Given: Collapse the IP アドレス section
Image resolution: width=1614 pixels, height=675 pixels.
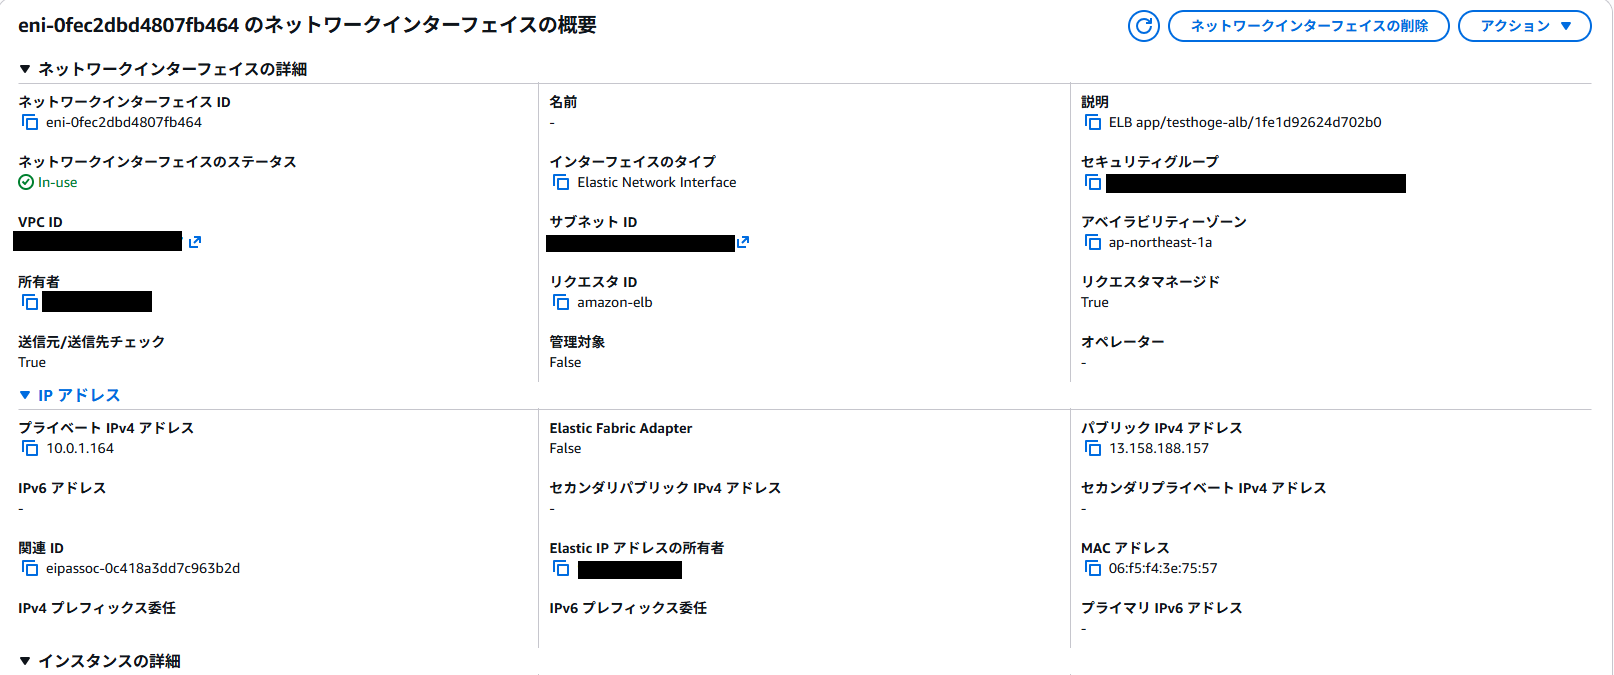Looking at the screenshot, I should 25,395.
